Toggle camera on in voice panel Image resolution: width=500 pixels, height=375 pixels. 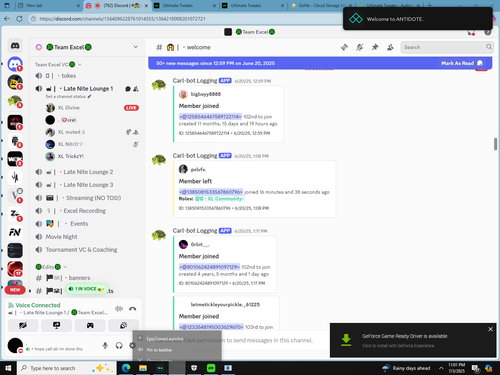tap(23, 325)
